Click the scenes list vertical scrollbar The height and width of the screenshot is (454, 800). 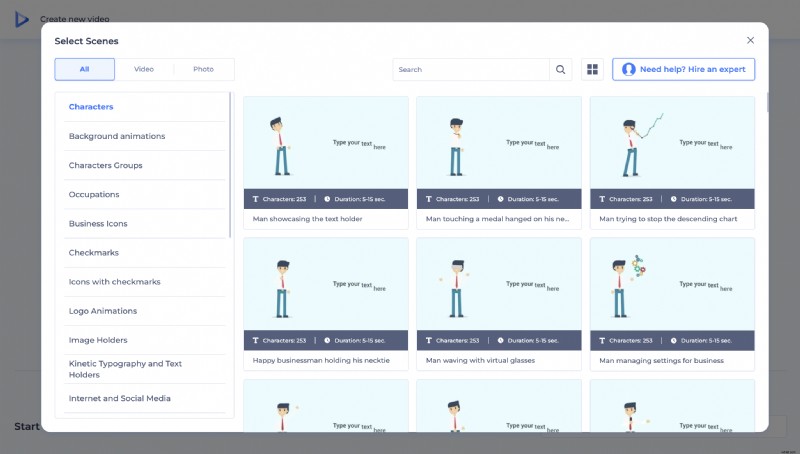click(x=768, y=102)
